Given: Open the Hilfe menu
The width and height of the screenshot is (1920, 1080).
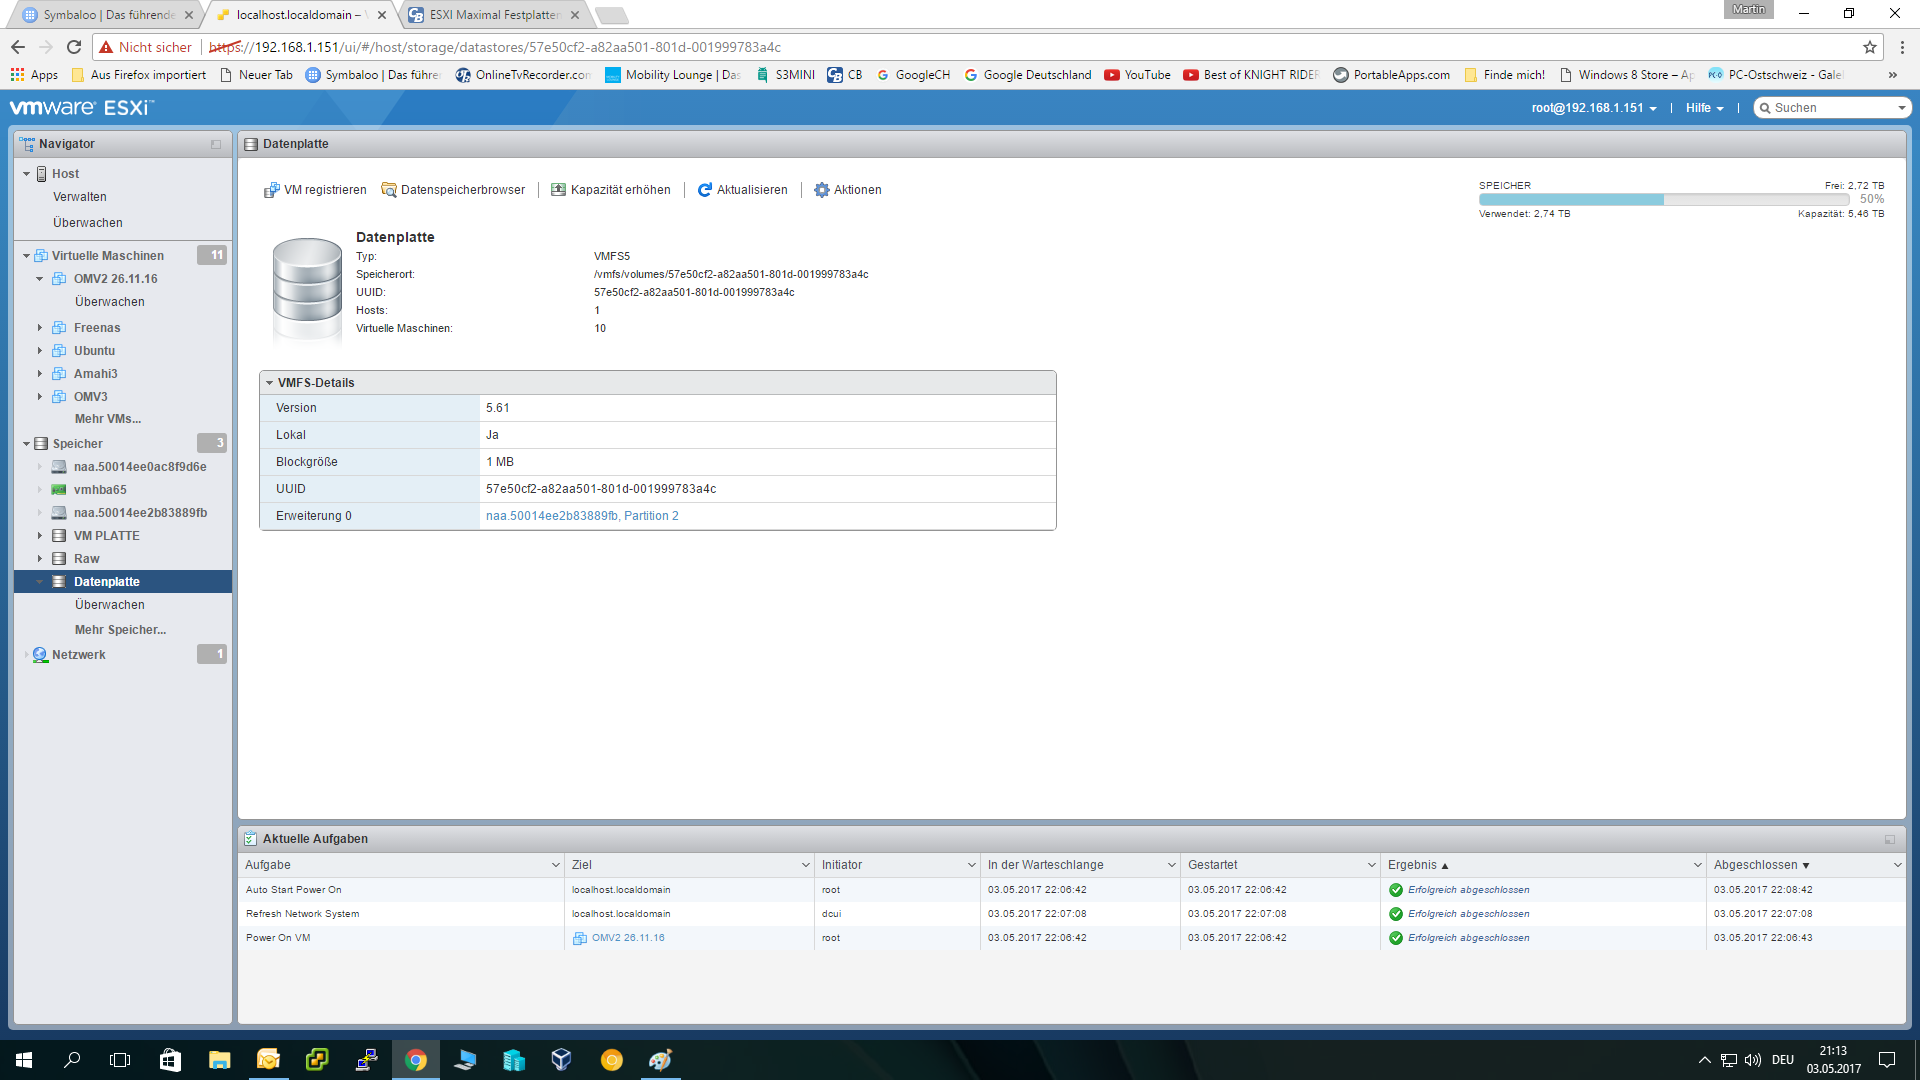Looking at the screenshot, I should tap(1704, 108).
